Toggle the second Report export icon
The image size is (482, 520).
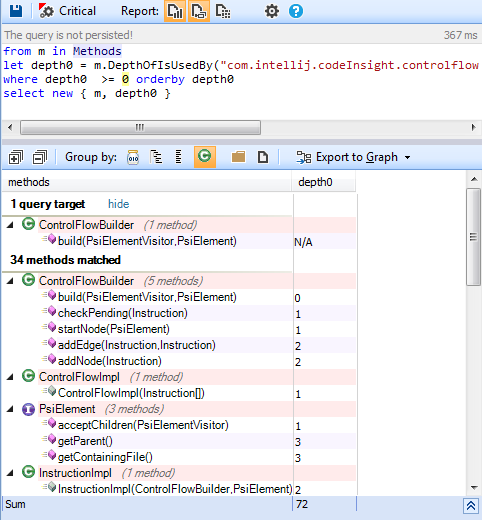tap(199, 11)
